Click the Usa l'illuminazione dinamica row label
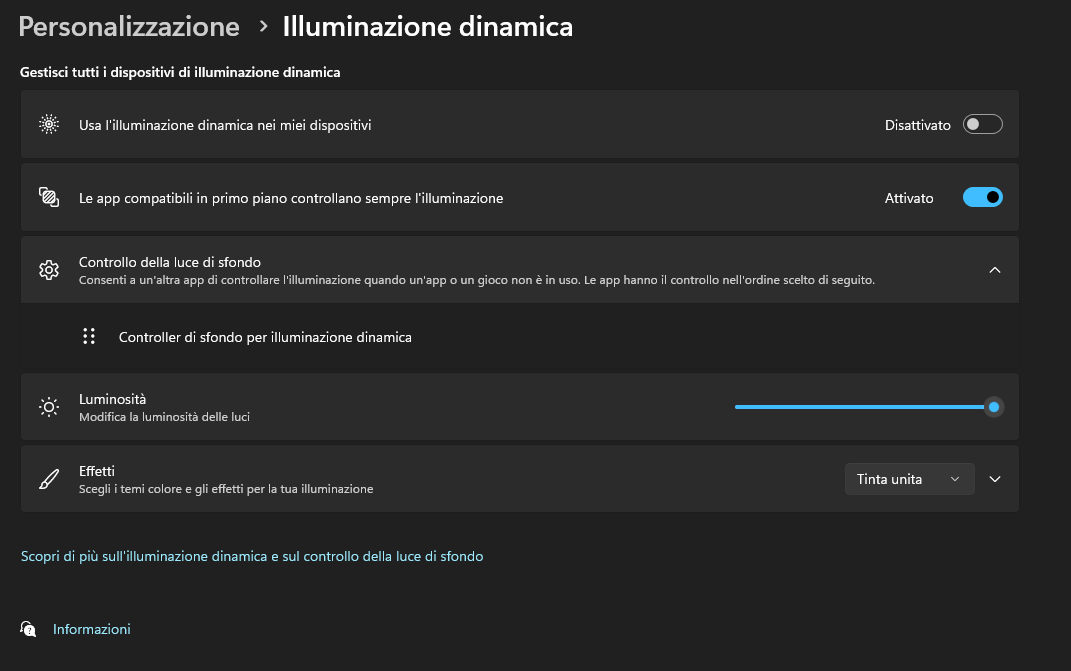The width and height of the screenshot is (1071, 671). 225,125
